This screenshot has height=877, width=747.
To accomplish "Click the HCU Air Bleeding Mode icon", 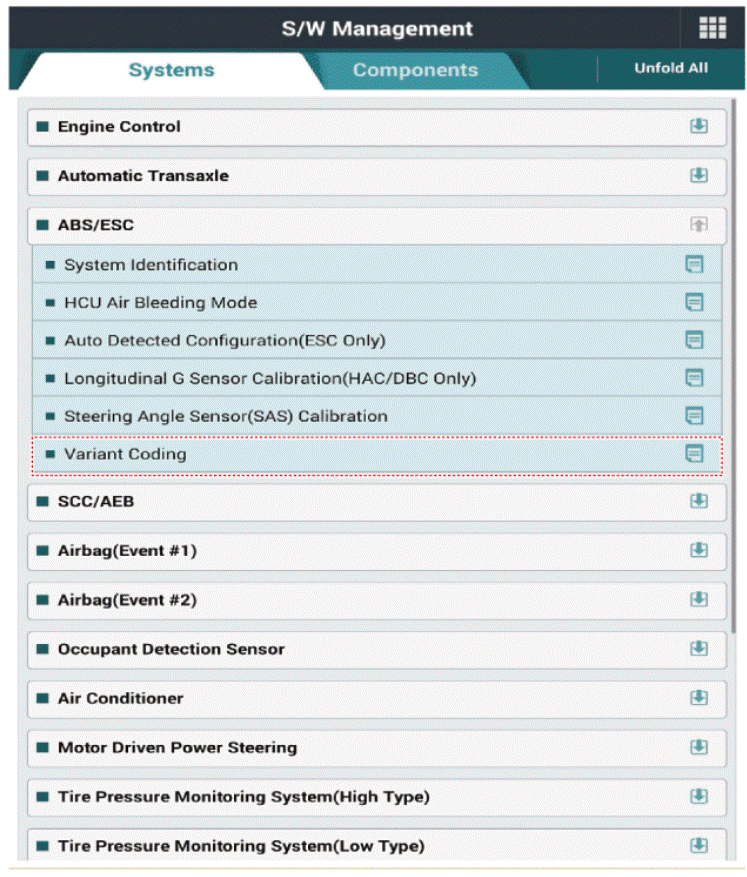I will click(694, 302).
